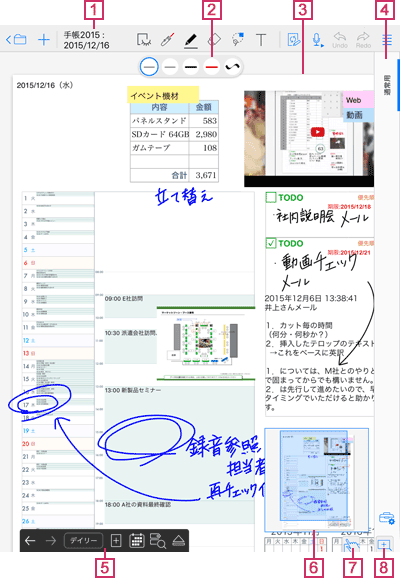The image size is (400, 578).
Task: Click the greyed Undo button
Action: tap(340, 40)
